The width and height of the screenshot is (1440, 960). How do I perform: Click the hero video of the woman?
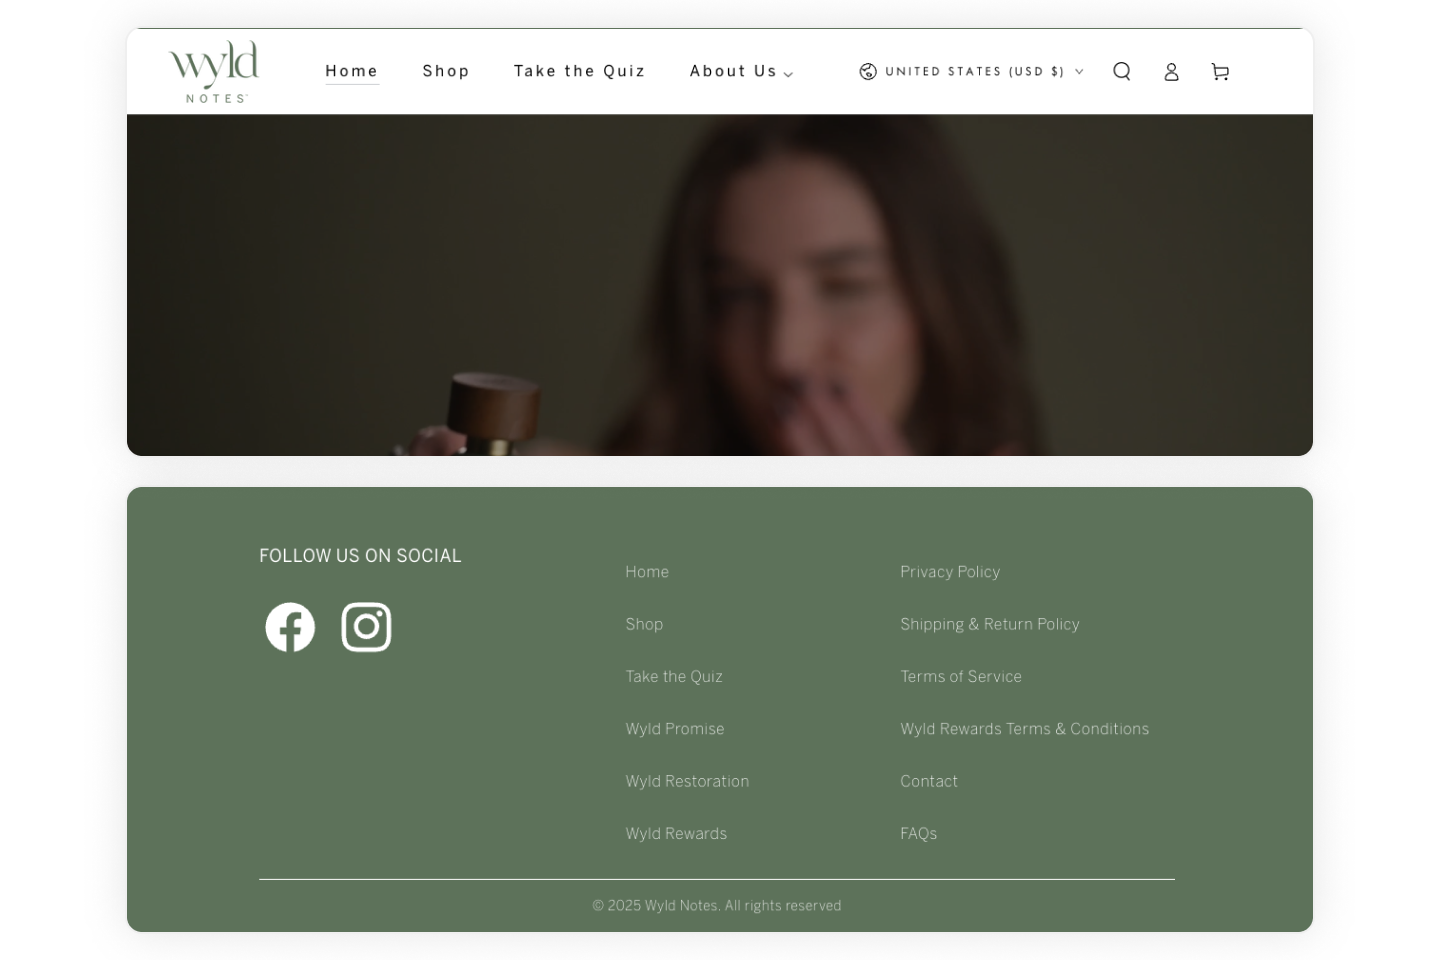[720, 285]
